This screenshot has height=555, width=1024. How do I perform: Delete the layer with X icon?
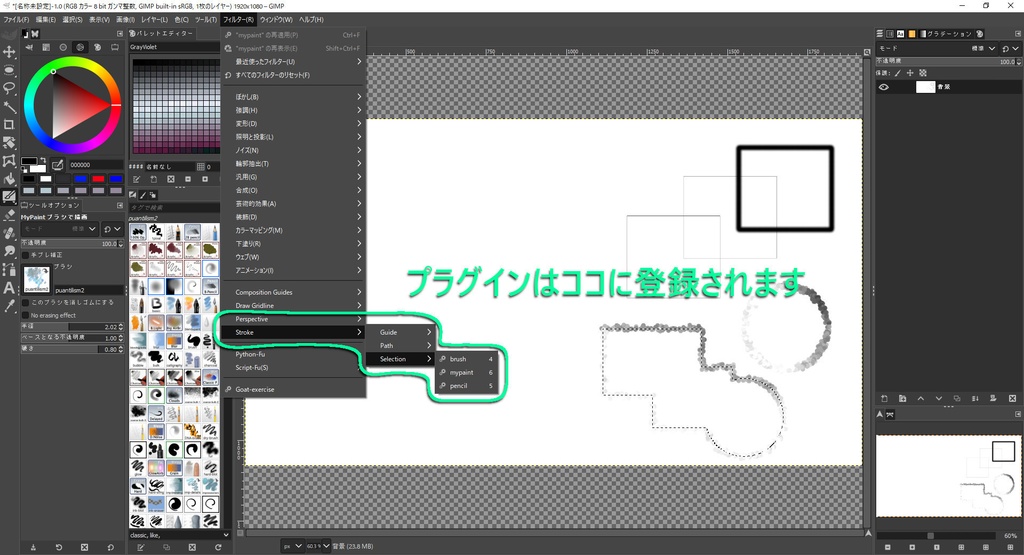[1012, 398]
